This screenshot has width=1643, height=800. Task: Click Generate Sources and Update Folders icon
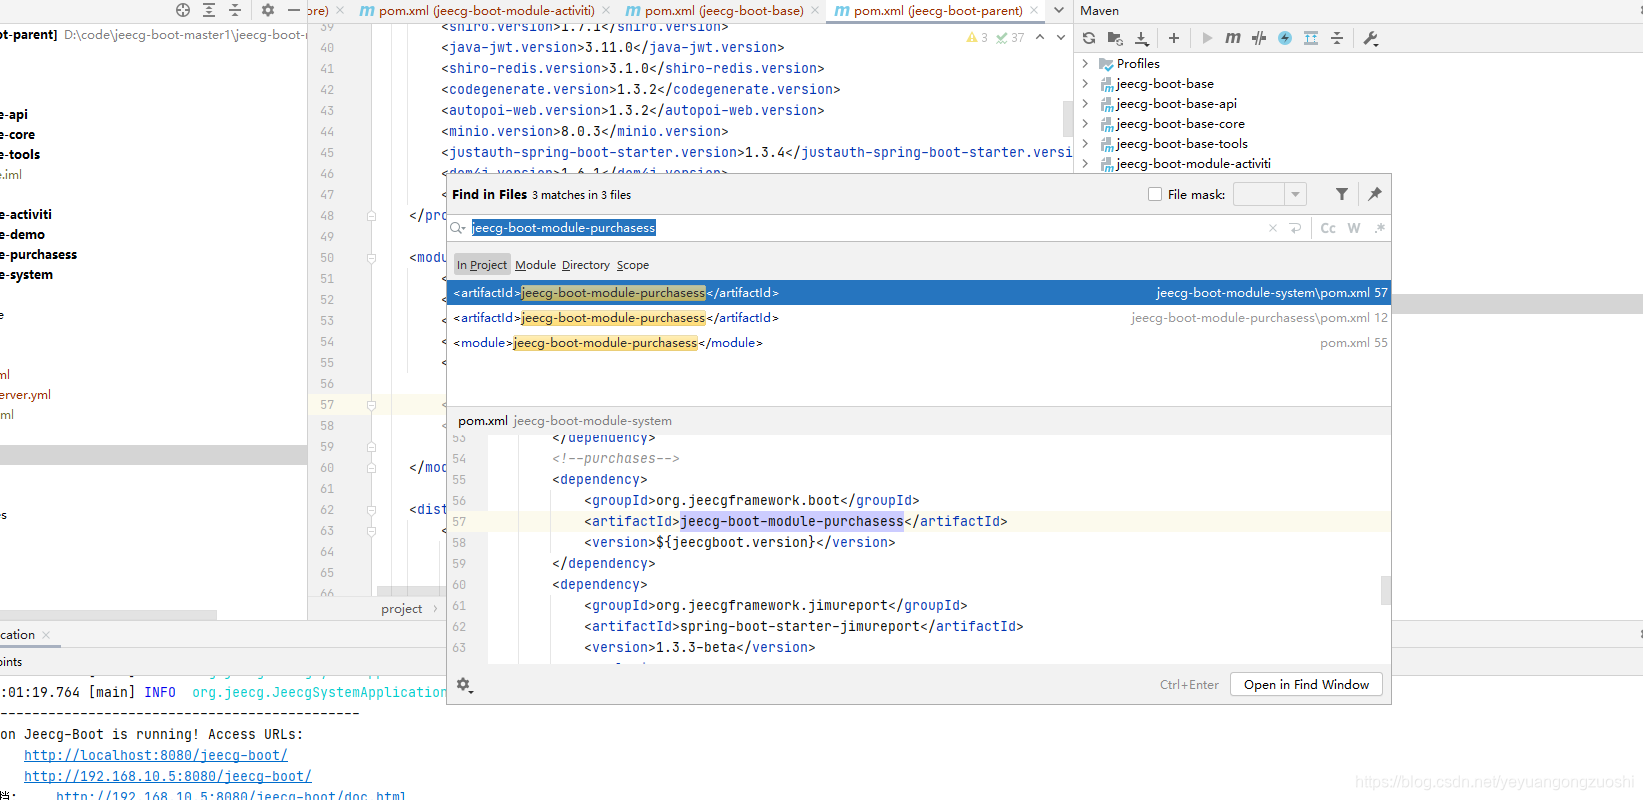point(1115,38)
